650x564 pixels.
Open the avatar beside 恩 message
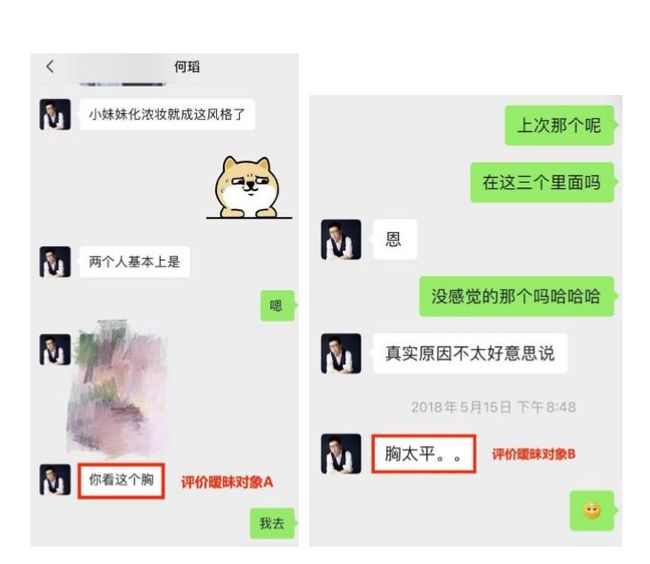(341, 240)
